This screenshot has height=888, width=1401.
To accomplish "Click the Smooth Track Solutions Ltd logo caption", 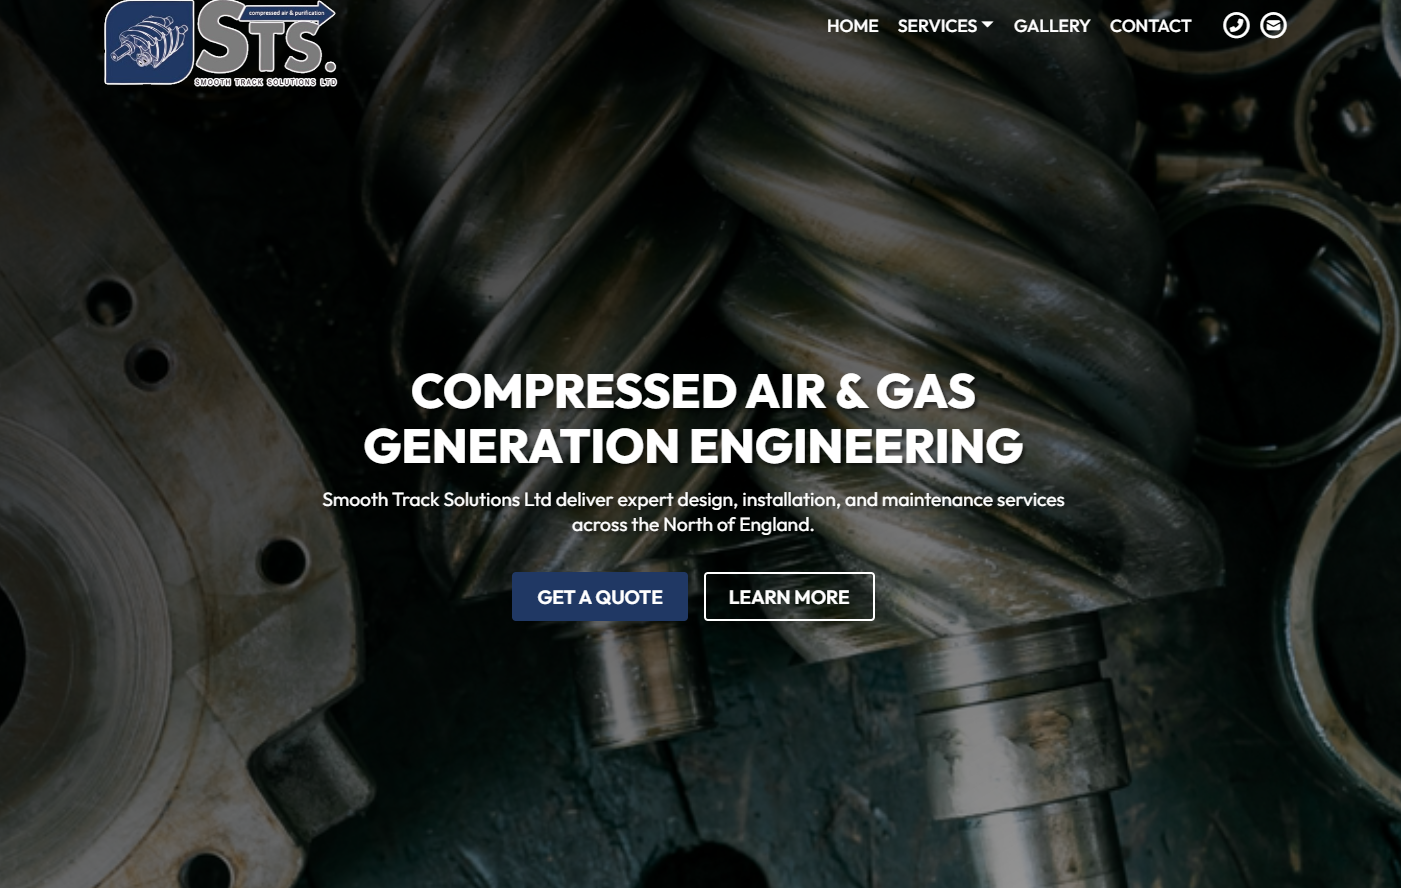I will pos(266,82).
